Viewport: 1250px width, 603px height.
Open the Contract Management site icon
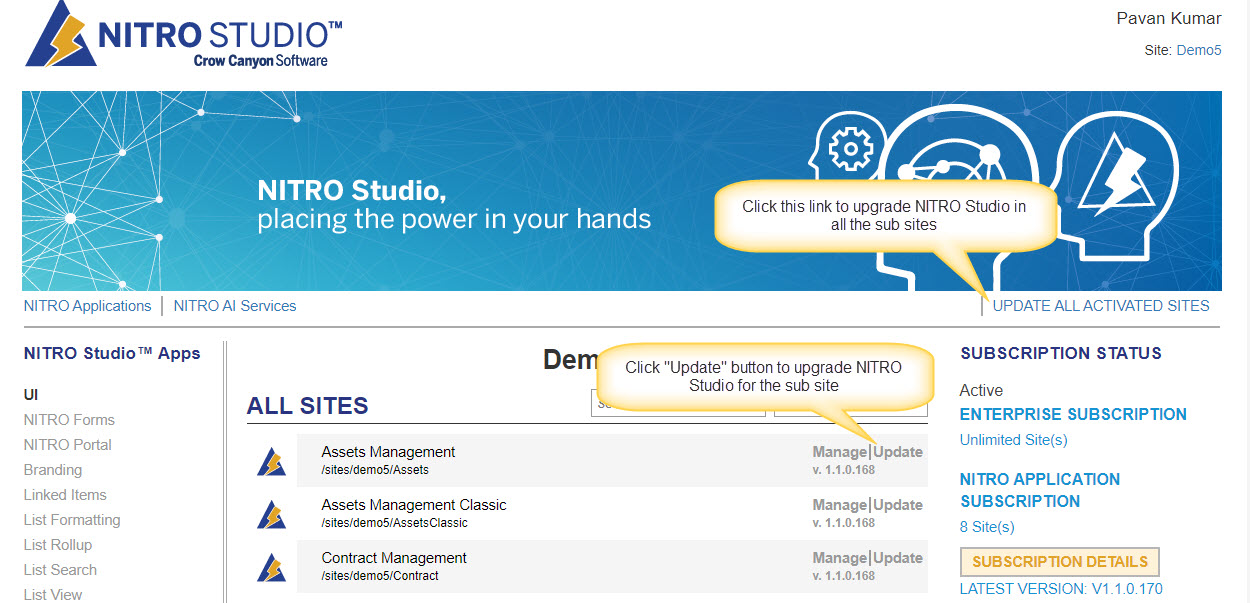(271, 567)
